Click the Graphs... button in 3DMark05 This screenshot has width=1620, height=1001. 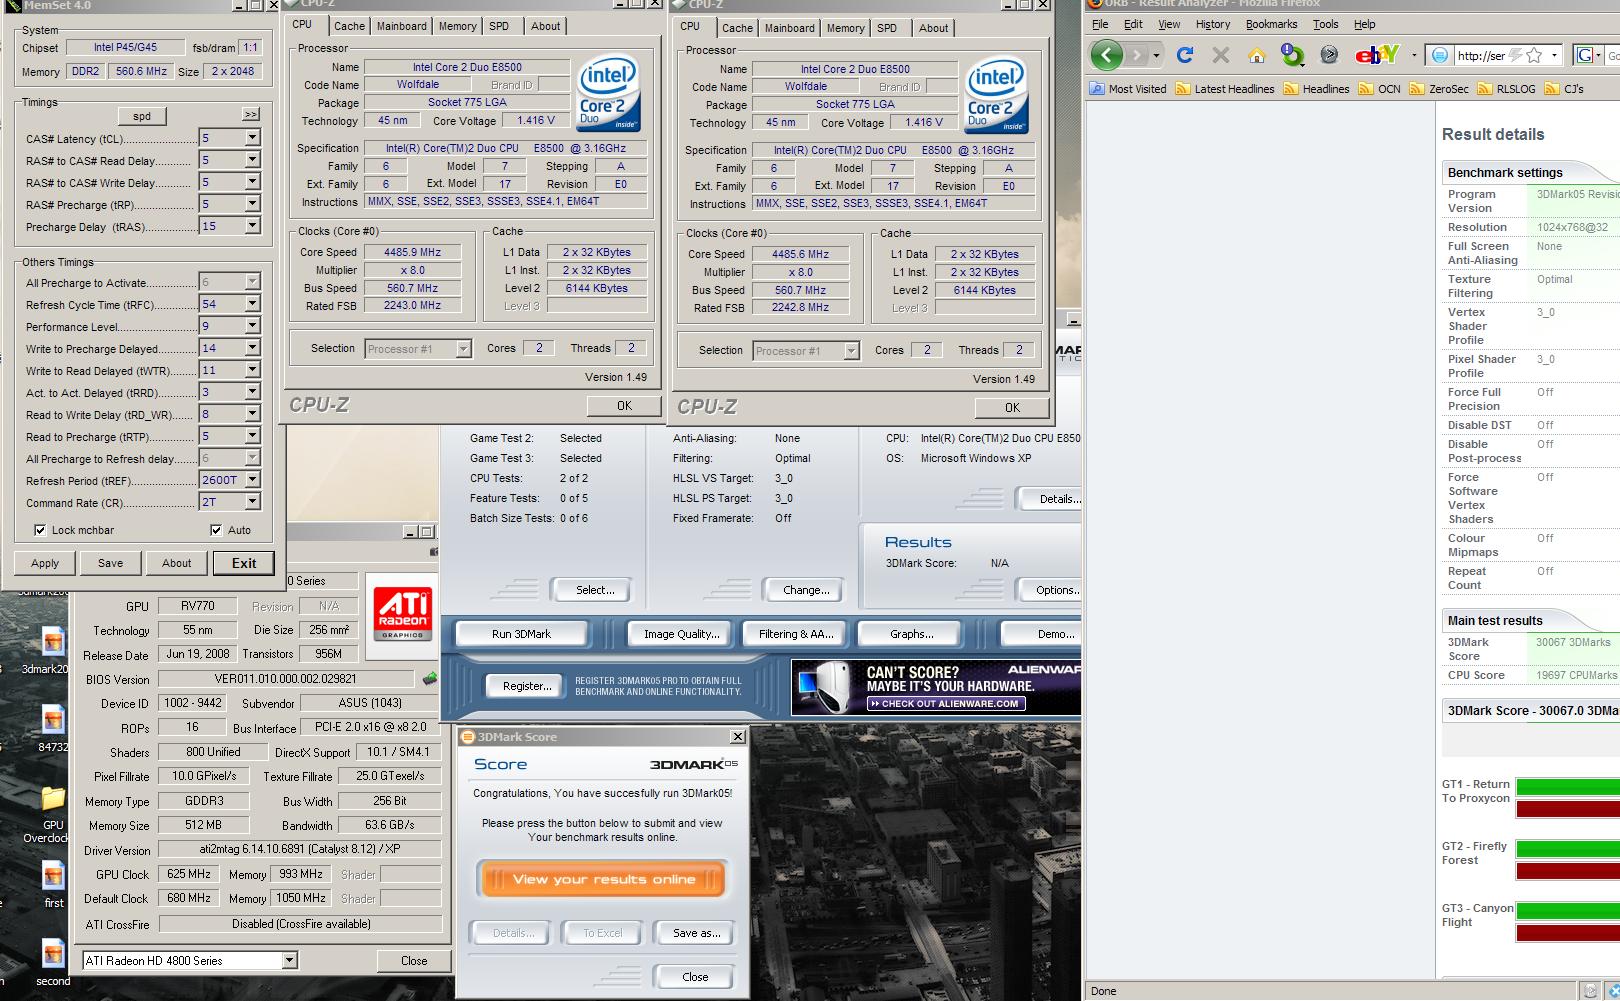911,634
